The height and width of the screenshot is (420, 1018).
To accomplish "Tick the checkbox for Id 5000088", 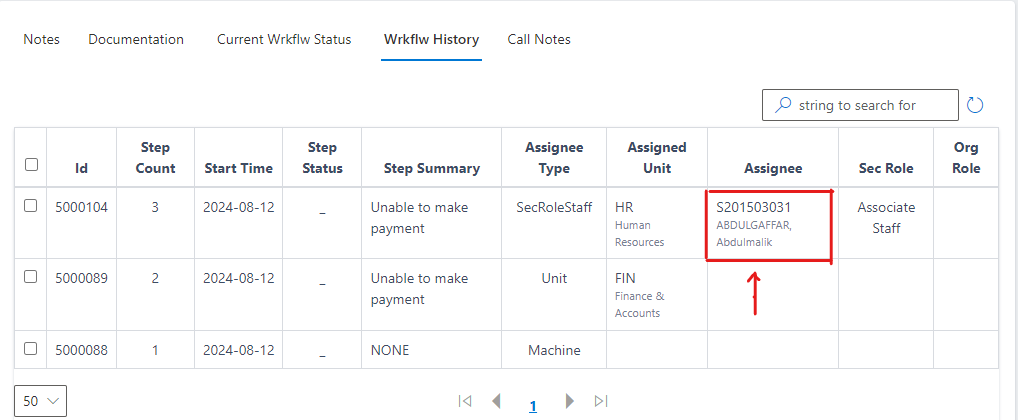I will 31,348.
